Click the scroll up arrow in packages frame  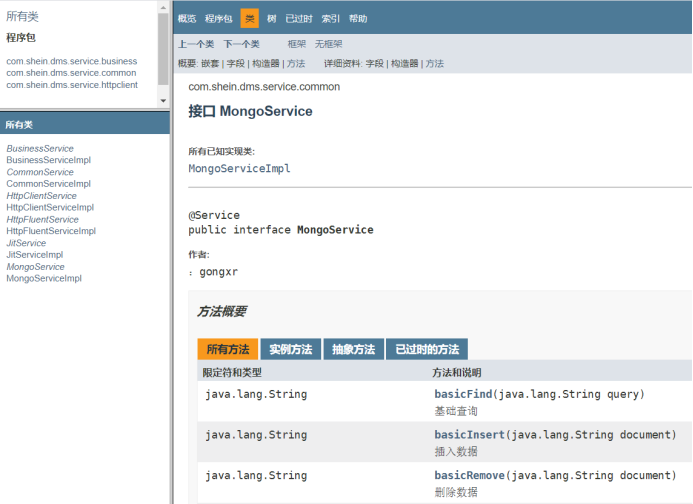[164, 7]
